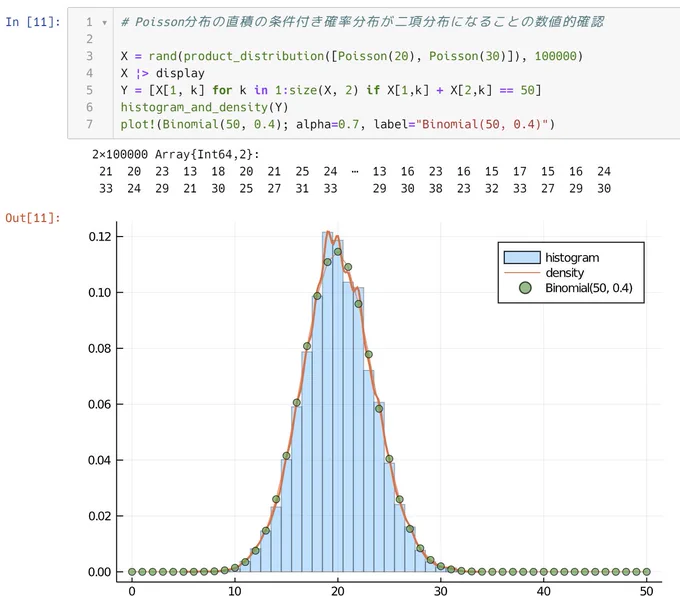Click line number 1 in gutter

click(89, 22)
